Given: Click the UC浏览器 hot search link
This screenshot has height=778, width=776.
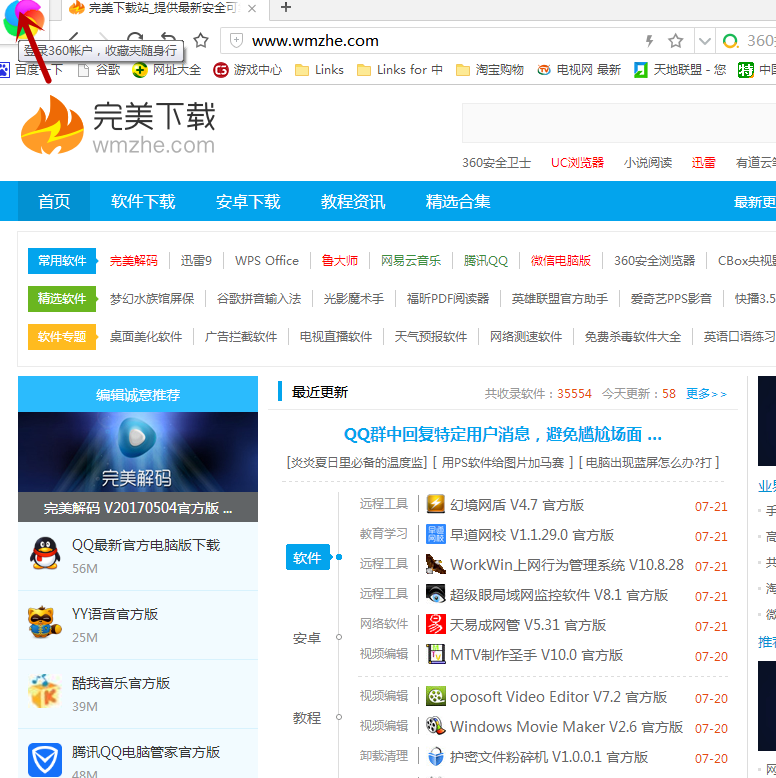Looking at the screenshot, I should point(578,163).
